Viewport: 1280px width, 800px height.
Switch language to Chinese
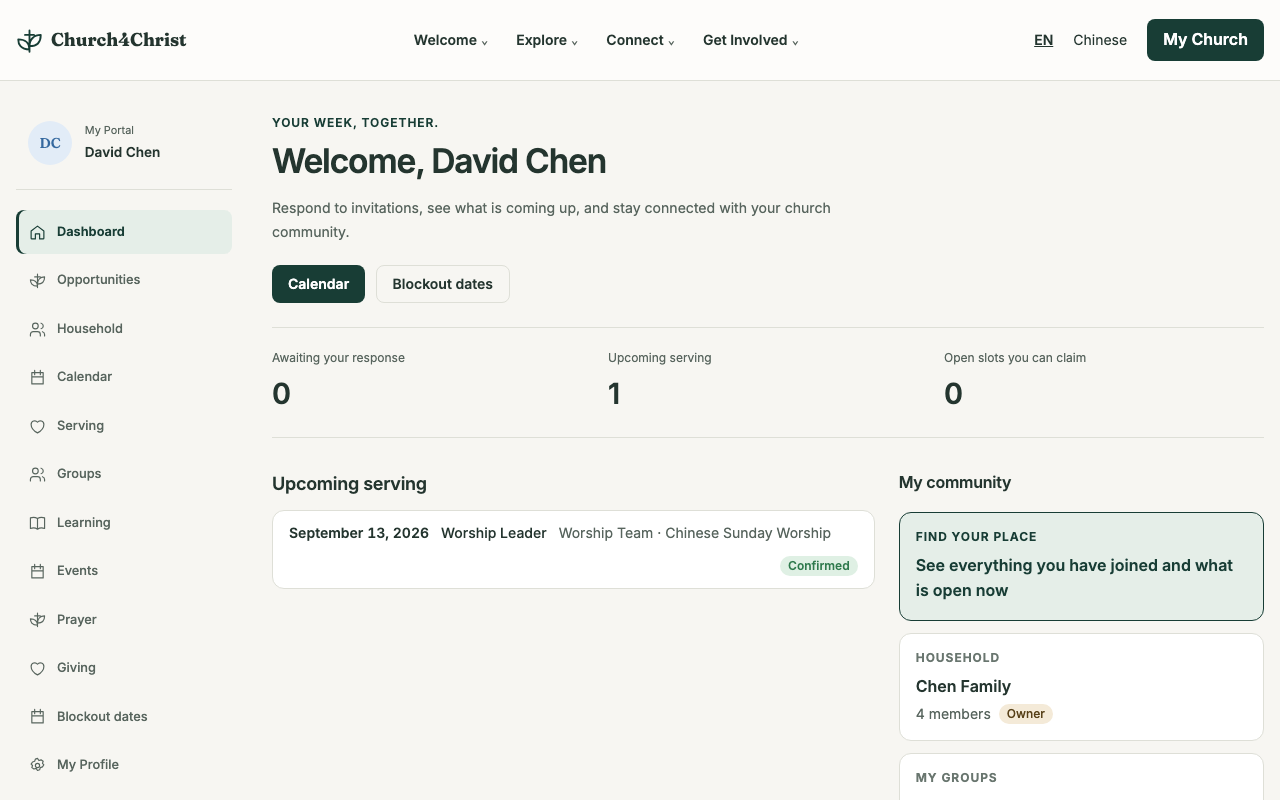1100,40
